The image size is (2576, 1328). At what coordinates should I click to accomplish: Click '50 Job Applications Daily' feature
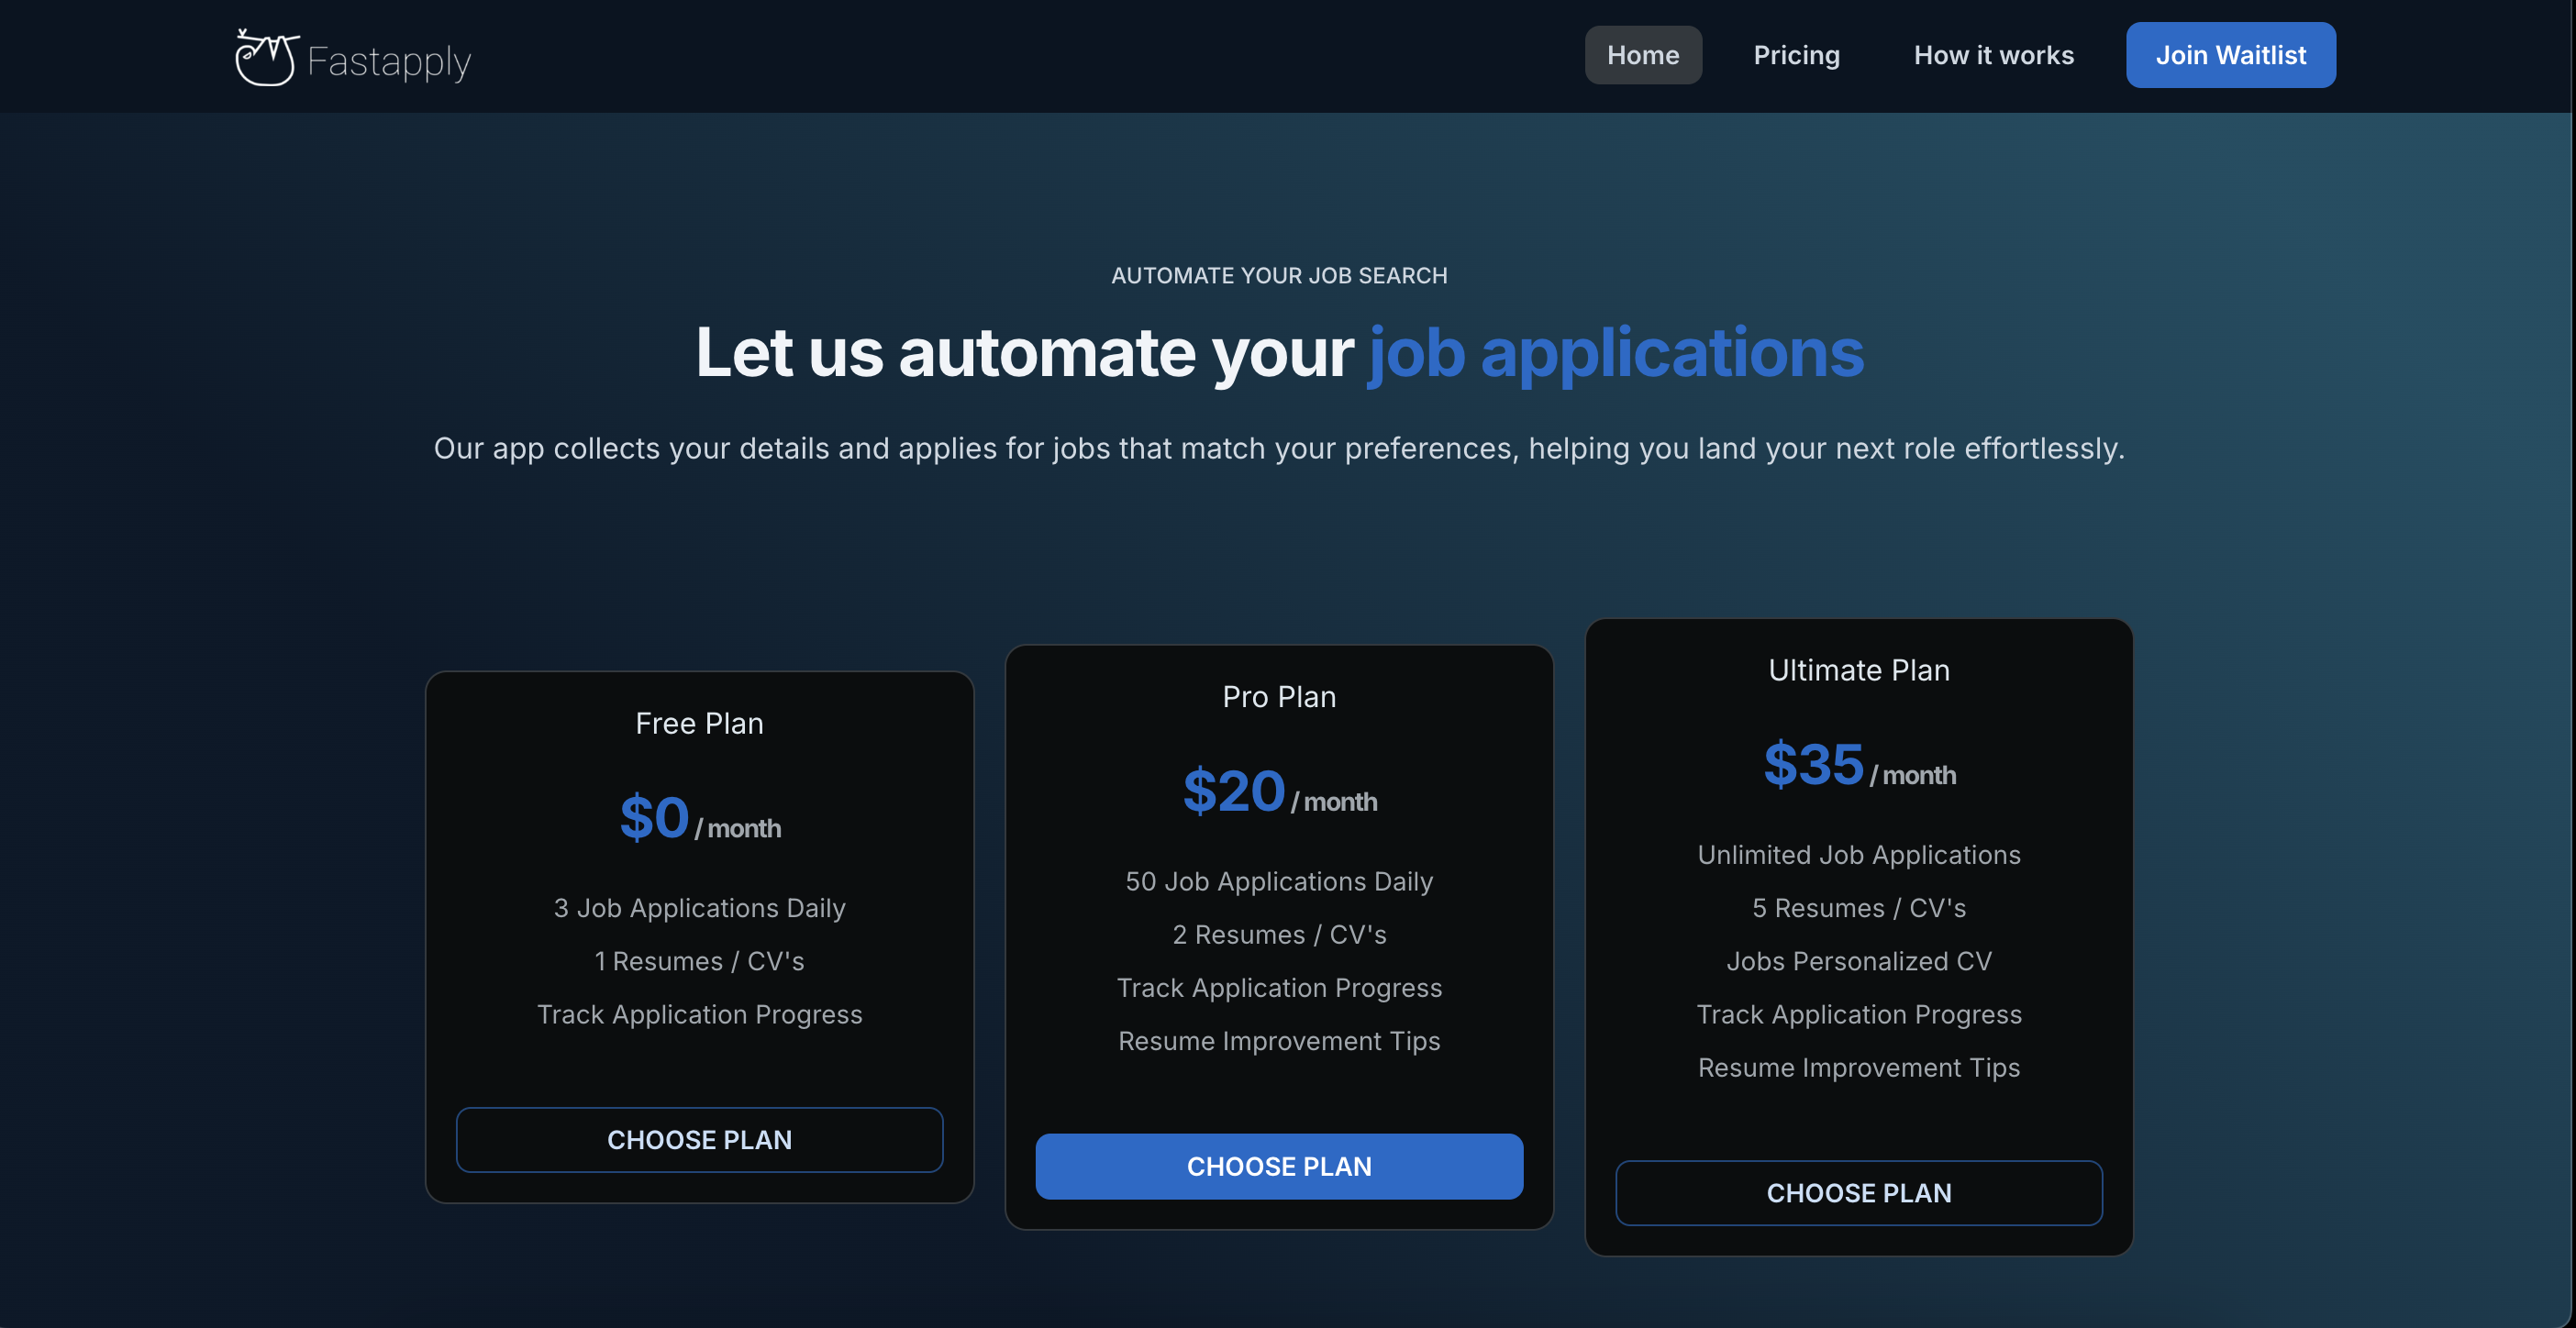click(x=1278, y=881)
